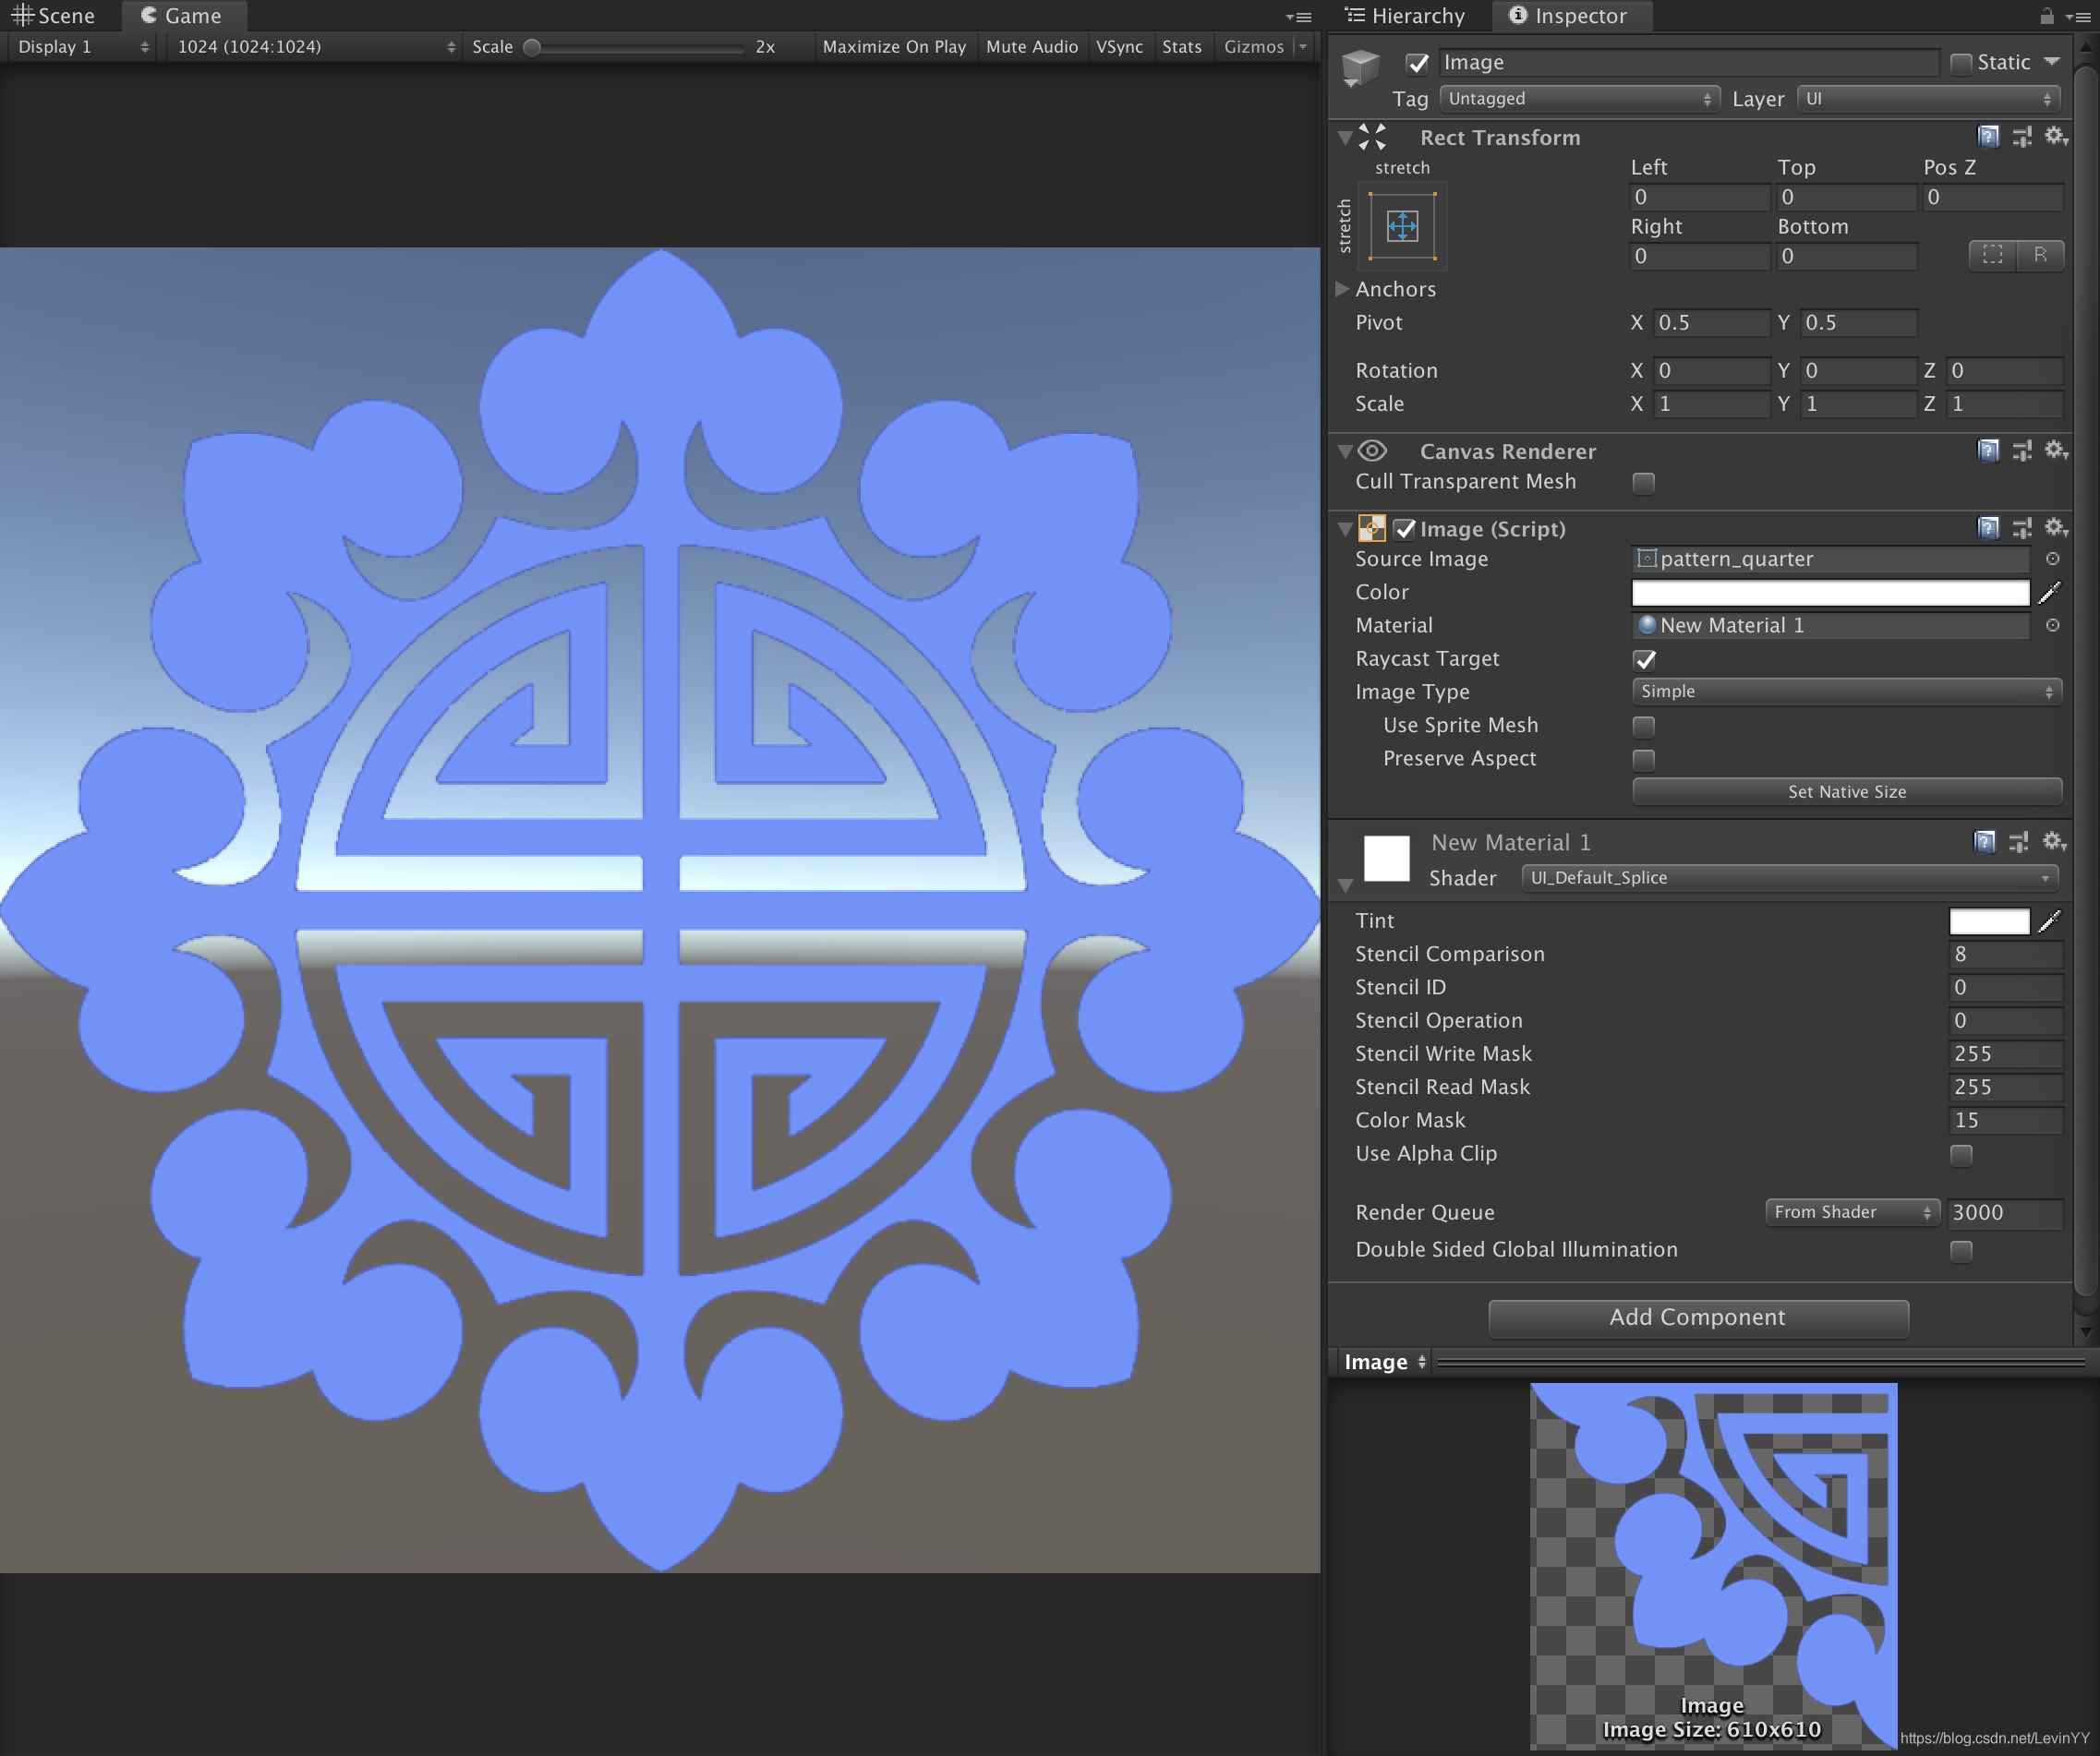The image size is (2100, 1756).
Task: Click the Add Component button
Action: 1697,1317
